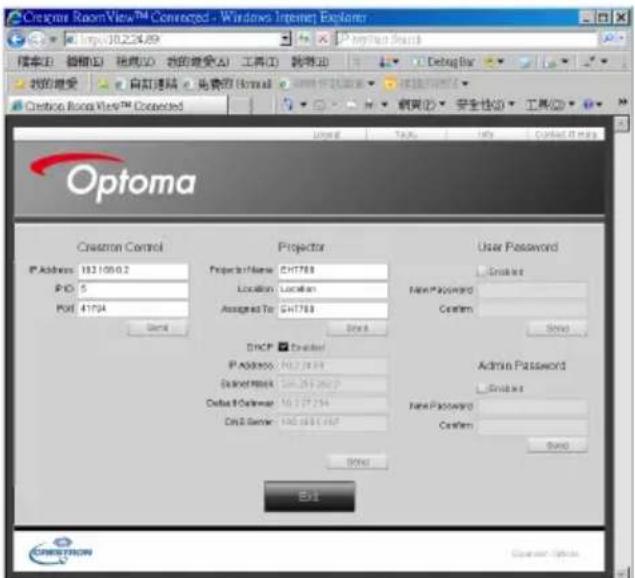The height and width of the screenshot is (578, 635).
Task: Open the recent pages dropdown arrow
Action: pos(53,40)
